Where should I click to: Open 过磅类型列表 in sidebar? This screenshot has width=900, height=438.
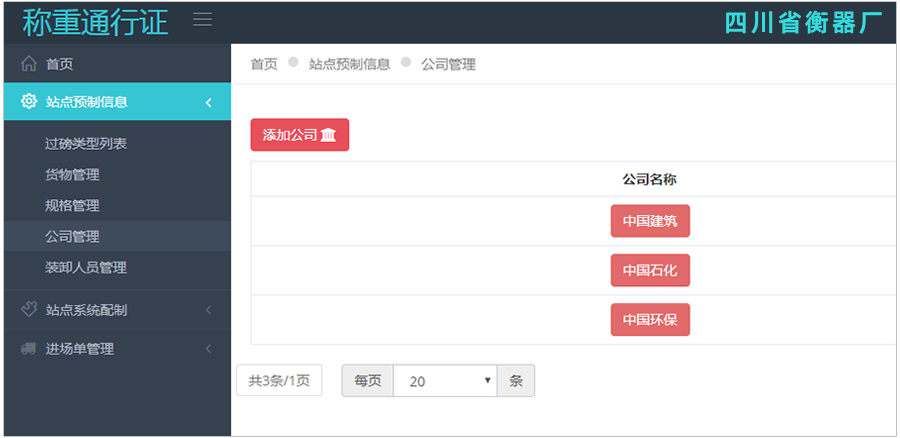[86, 144]
